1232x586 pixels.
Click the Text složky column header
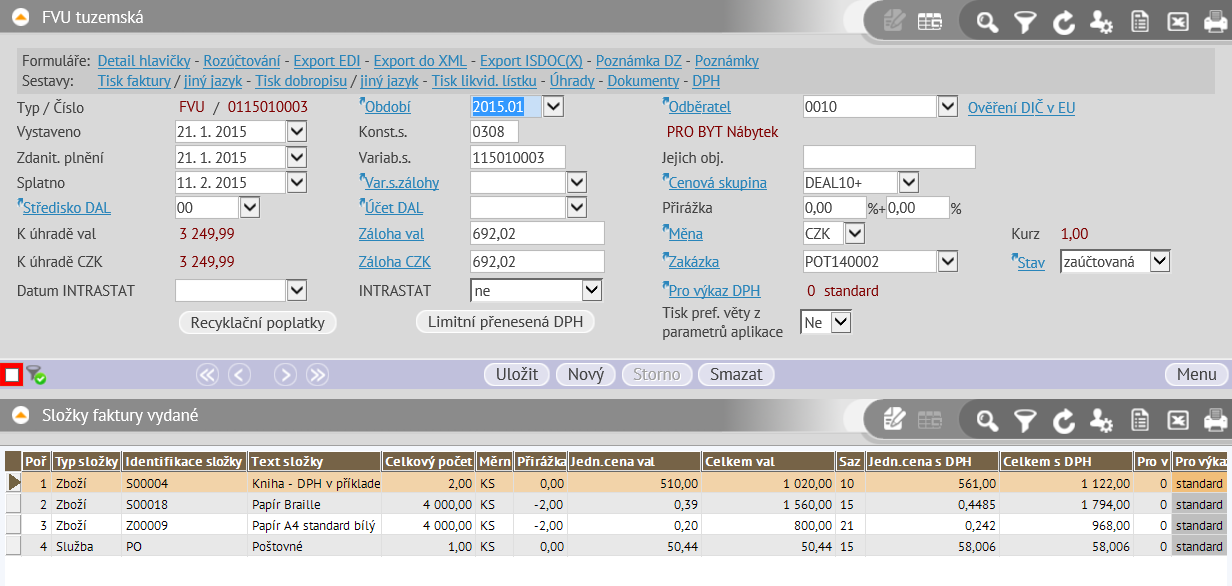pyautogui.click(x=315, y=461)
